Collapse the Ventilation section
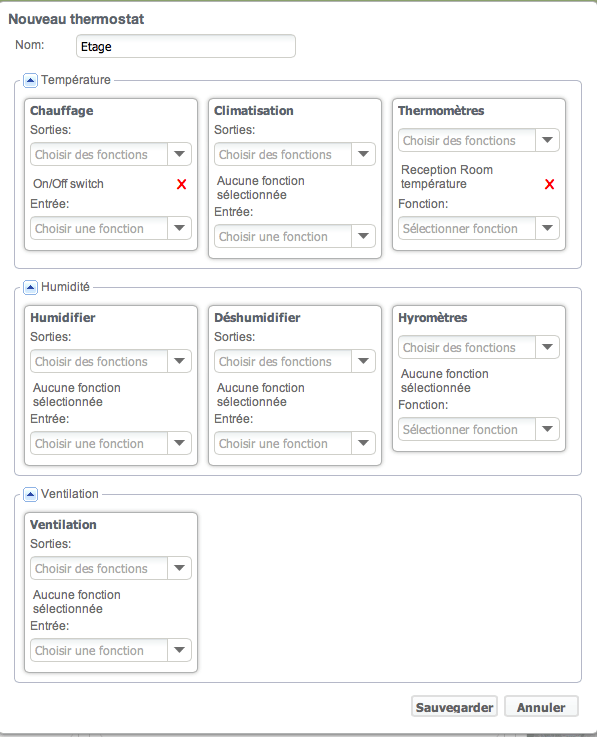The height and width of the screenshot is (737, 597). [30, 494]
